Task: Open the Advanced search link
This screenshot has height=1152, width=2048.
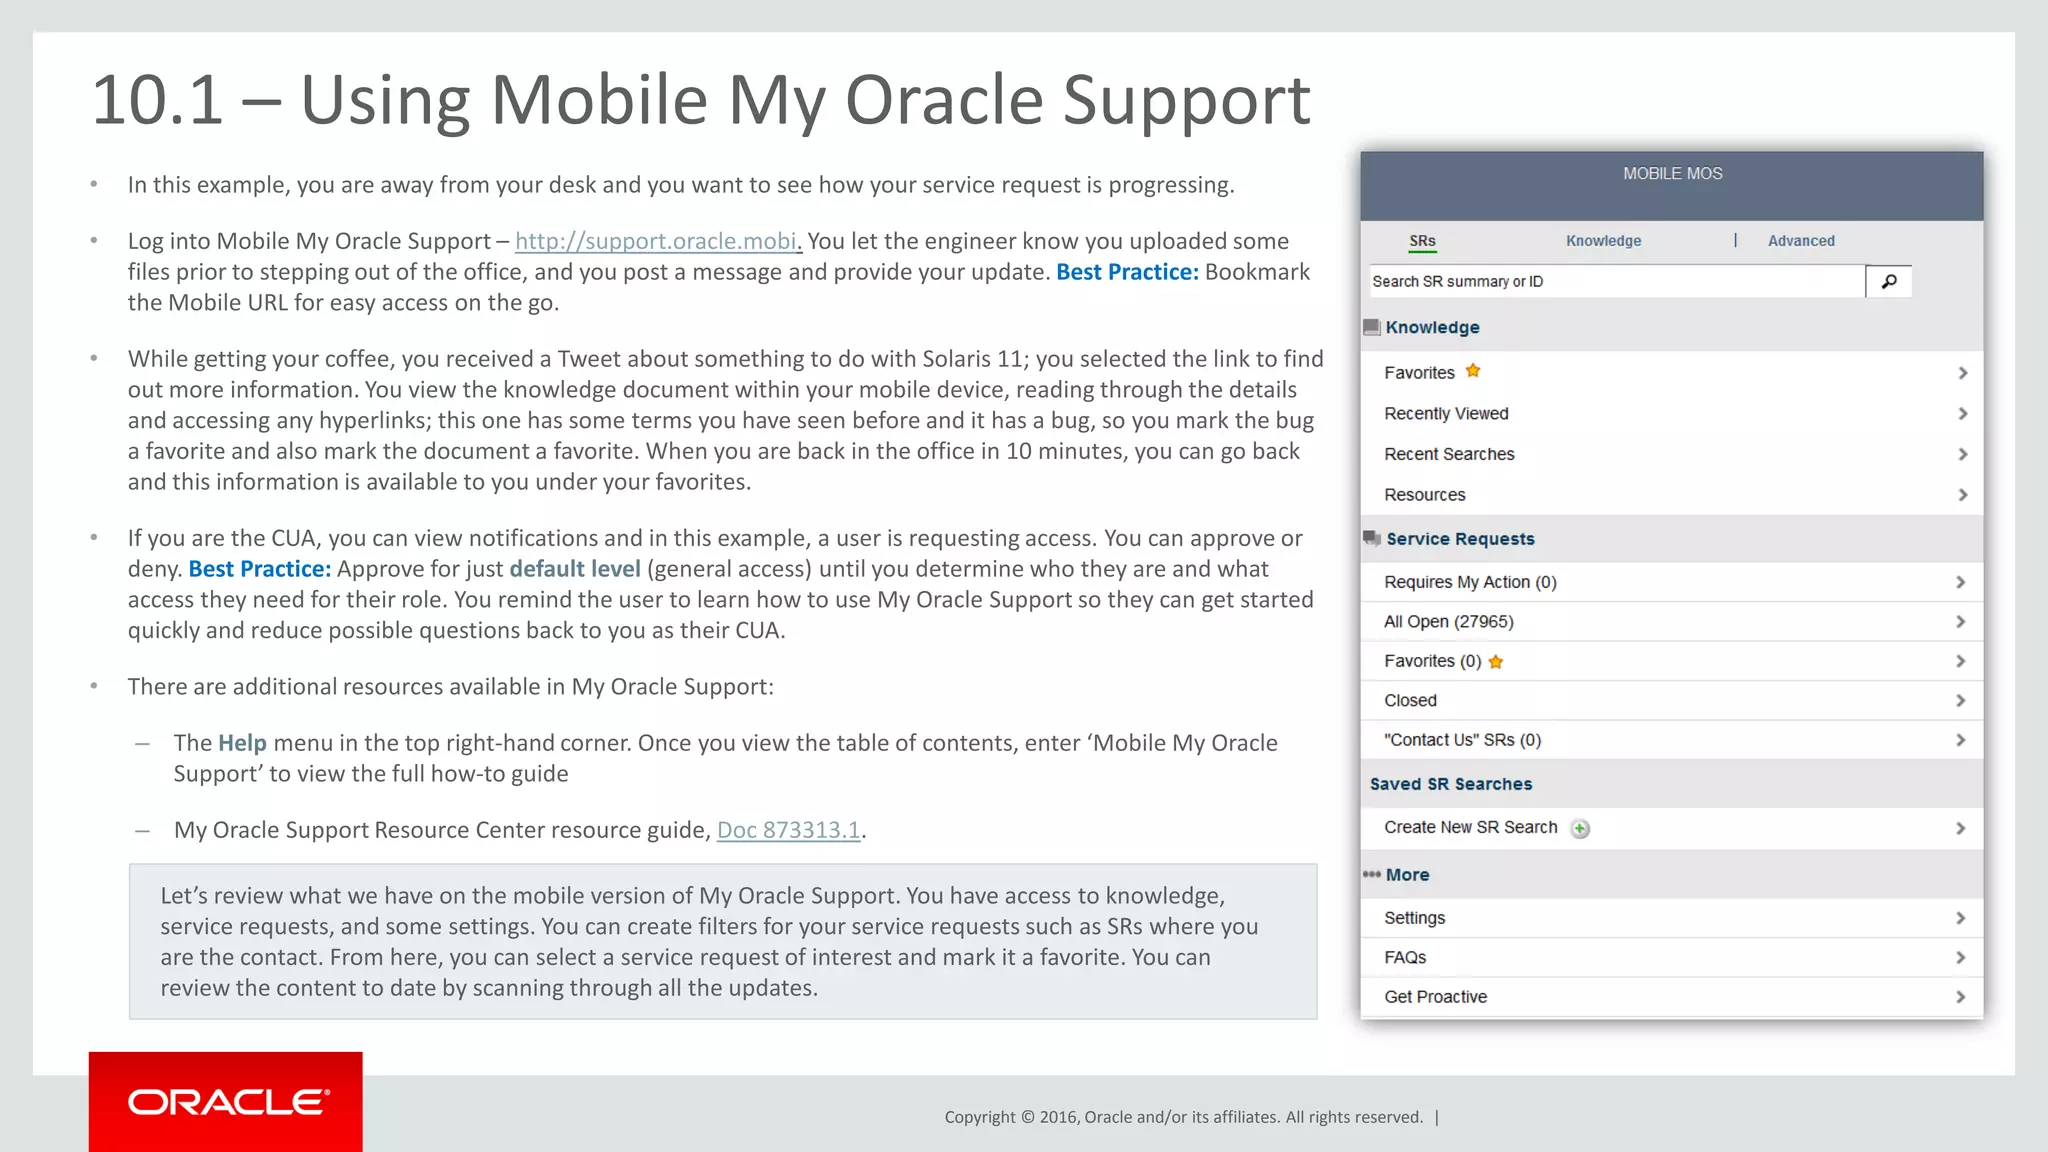Action: (1801, 241)
